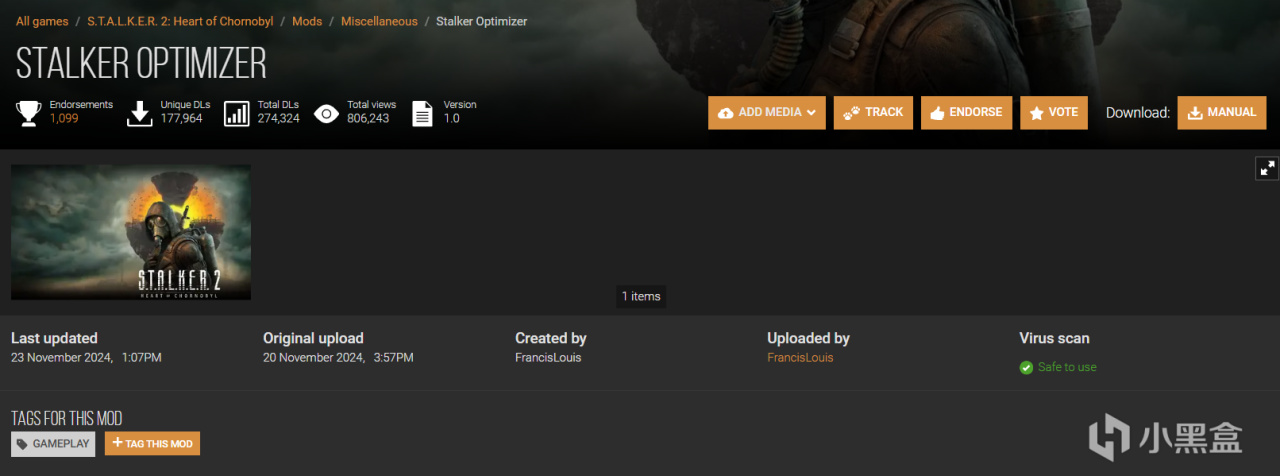Click the total views value 806,243

[x=368, y=119]
